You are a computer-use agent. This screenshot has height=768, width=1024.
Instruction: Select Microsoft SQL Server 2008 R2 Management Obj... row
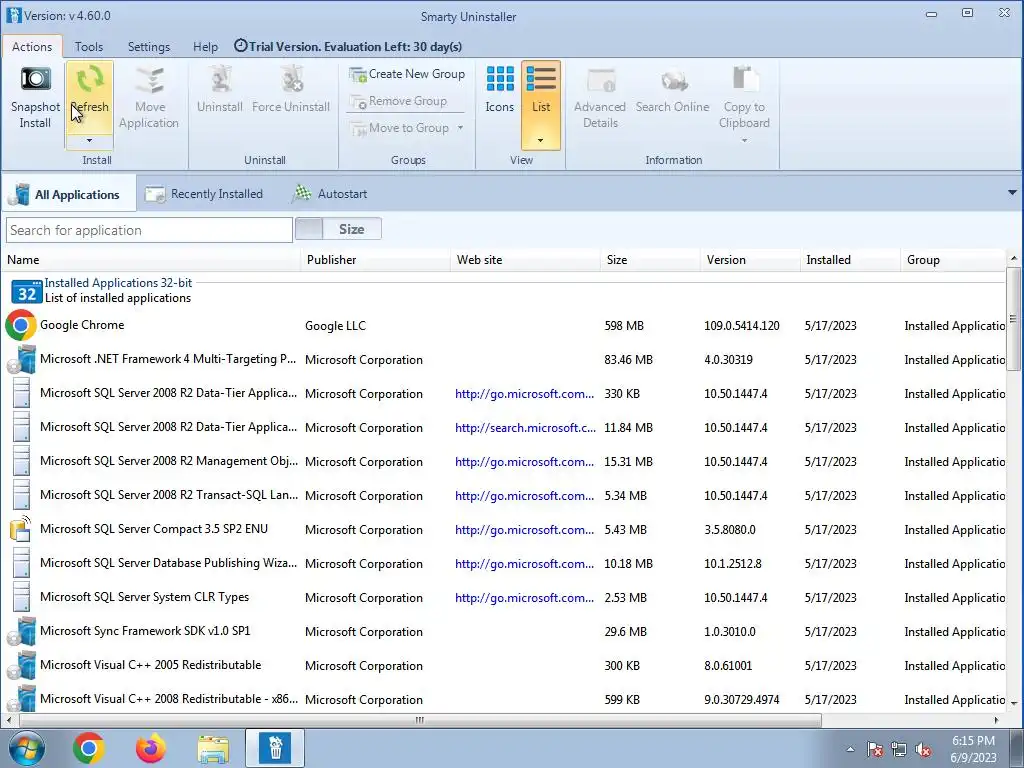pyautogui.click(x=505, y=462)
